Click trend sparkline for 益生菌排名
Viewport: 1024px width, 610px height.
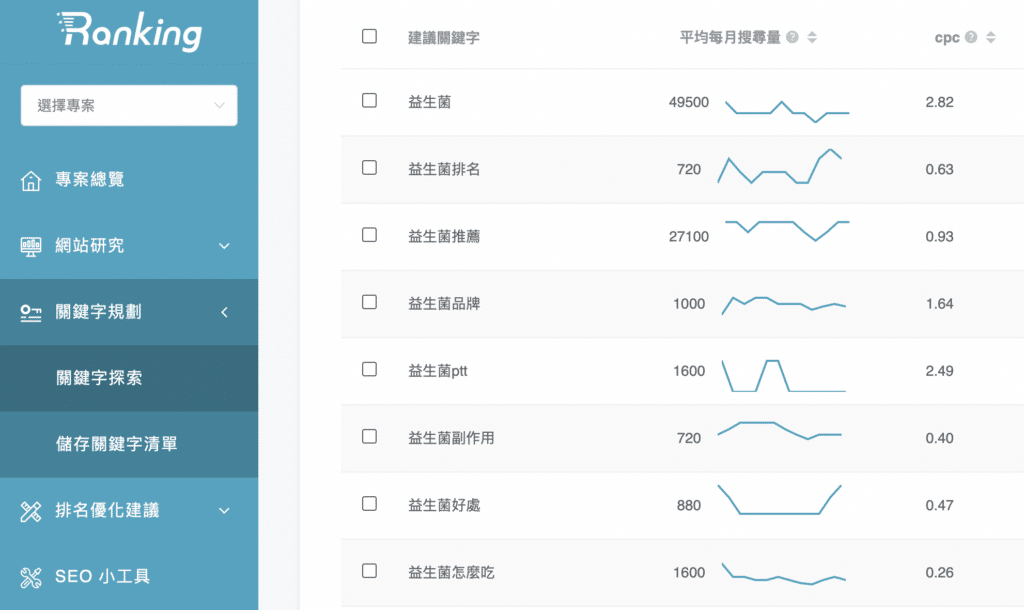pyautogui.click(x=780, y=167)
